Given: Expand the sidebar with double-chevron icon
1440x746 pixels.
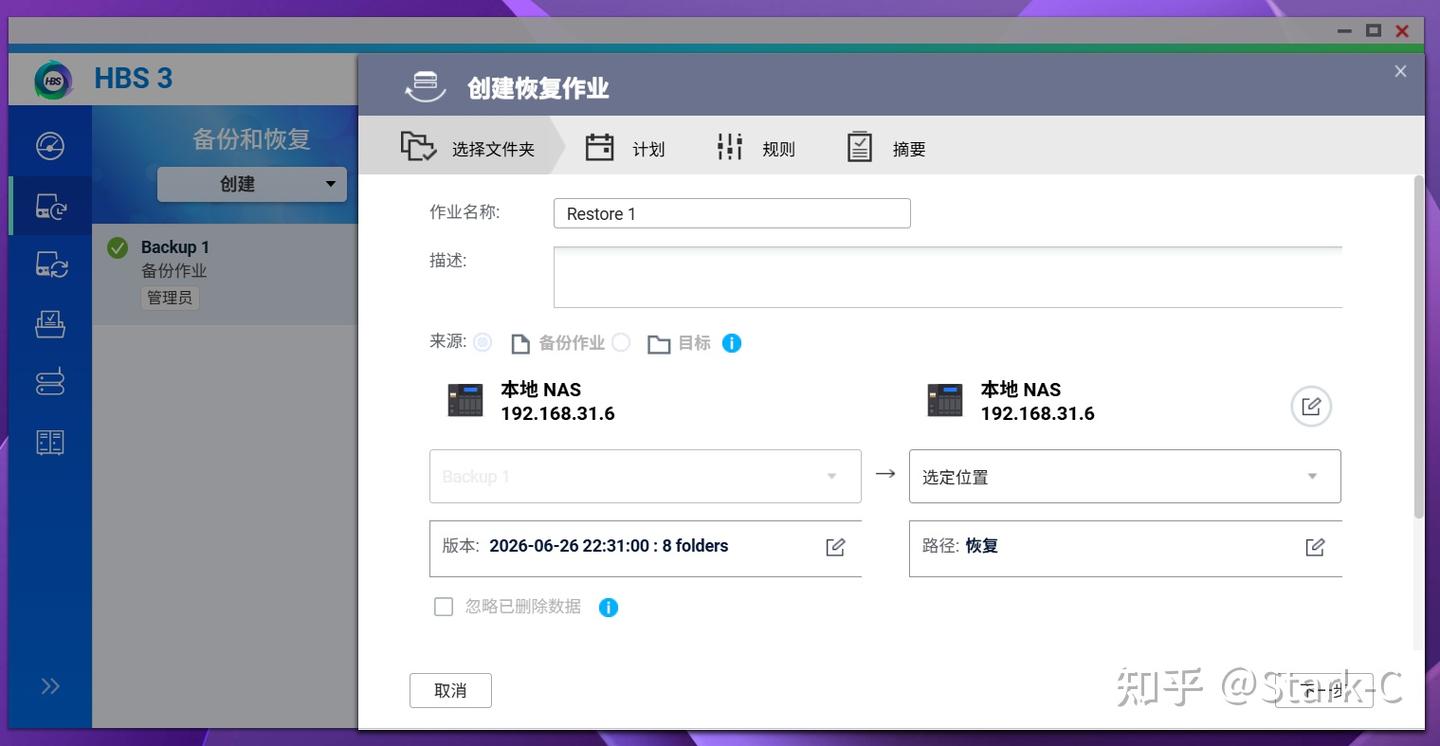Looking at the screenshot, I should pos(50,686).
